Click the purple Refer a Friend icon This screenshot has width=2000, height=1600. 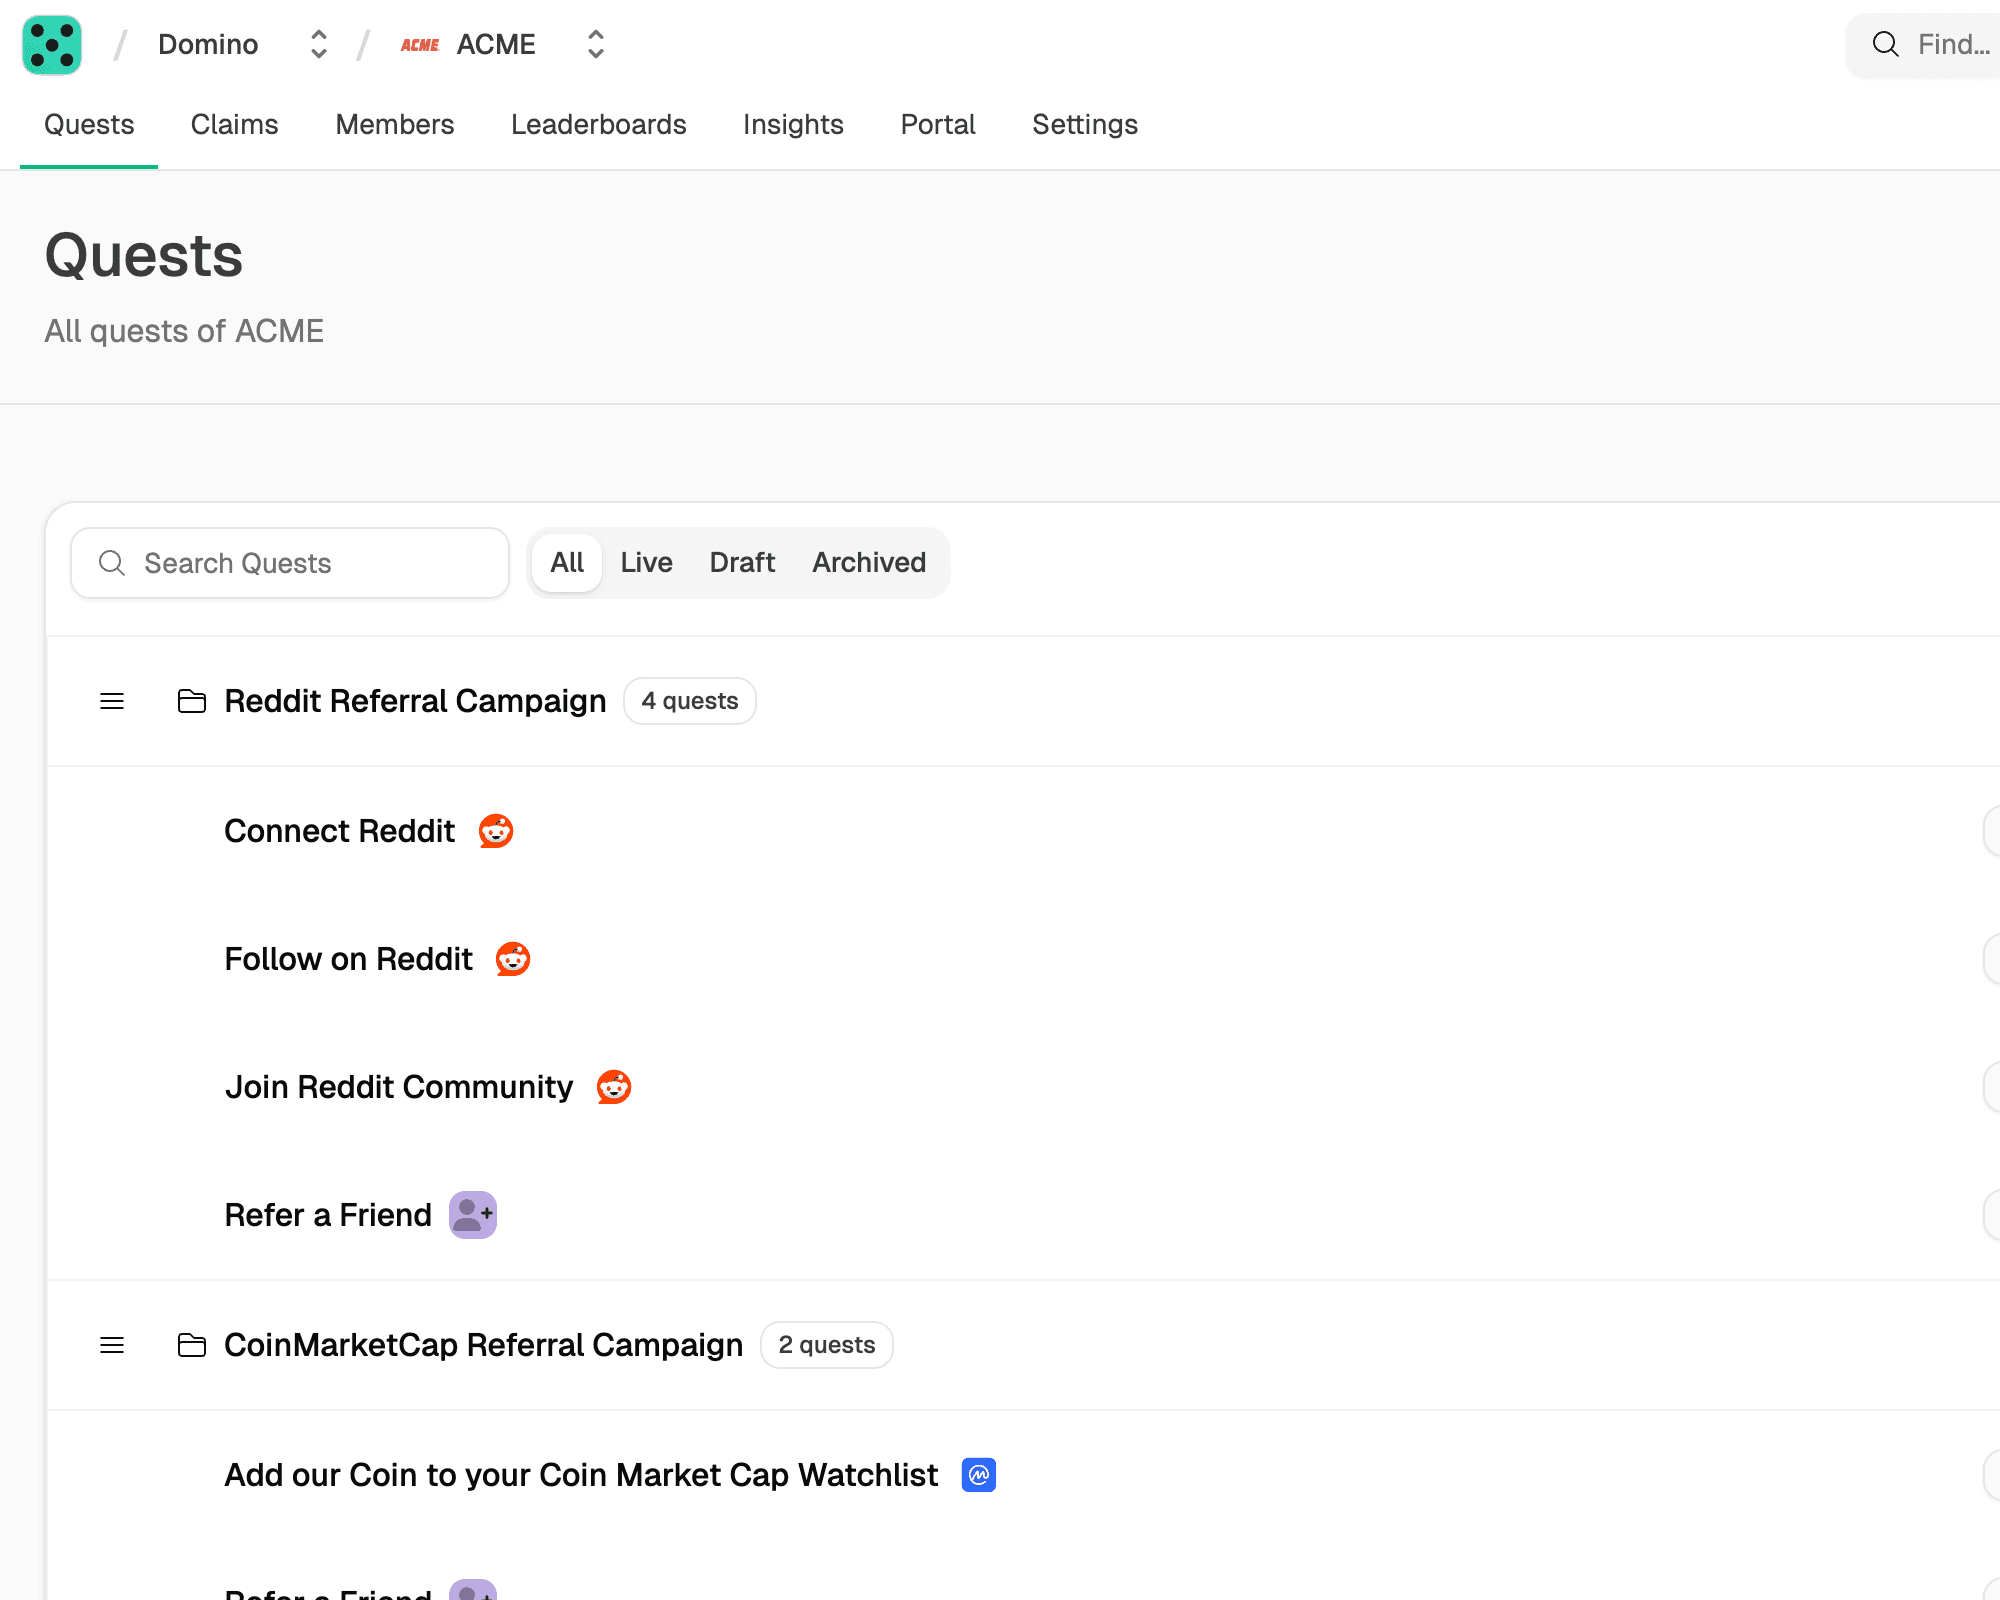473,1215
